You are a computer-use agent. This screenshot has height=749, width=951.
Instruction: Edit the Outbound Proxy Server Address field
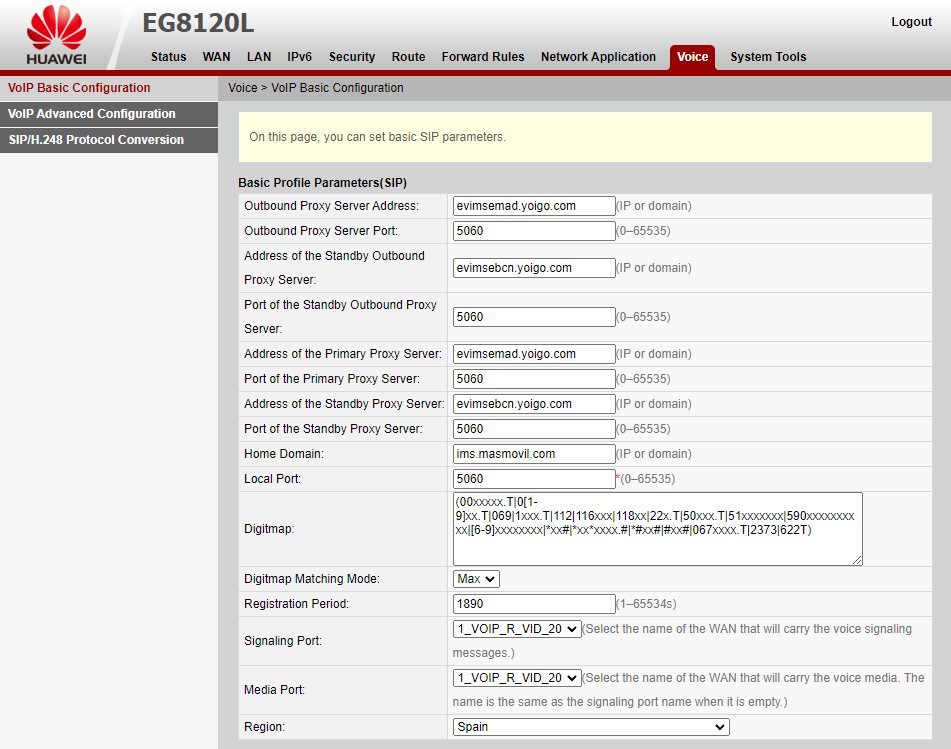click(534, 206)
